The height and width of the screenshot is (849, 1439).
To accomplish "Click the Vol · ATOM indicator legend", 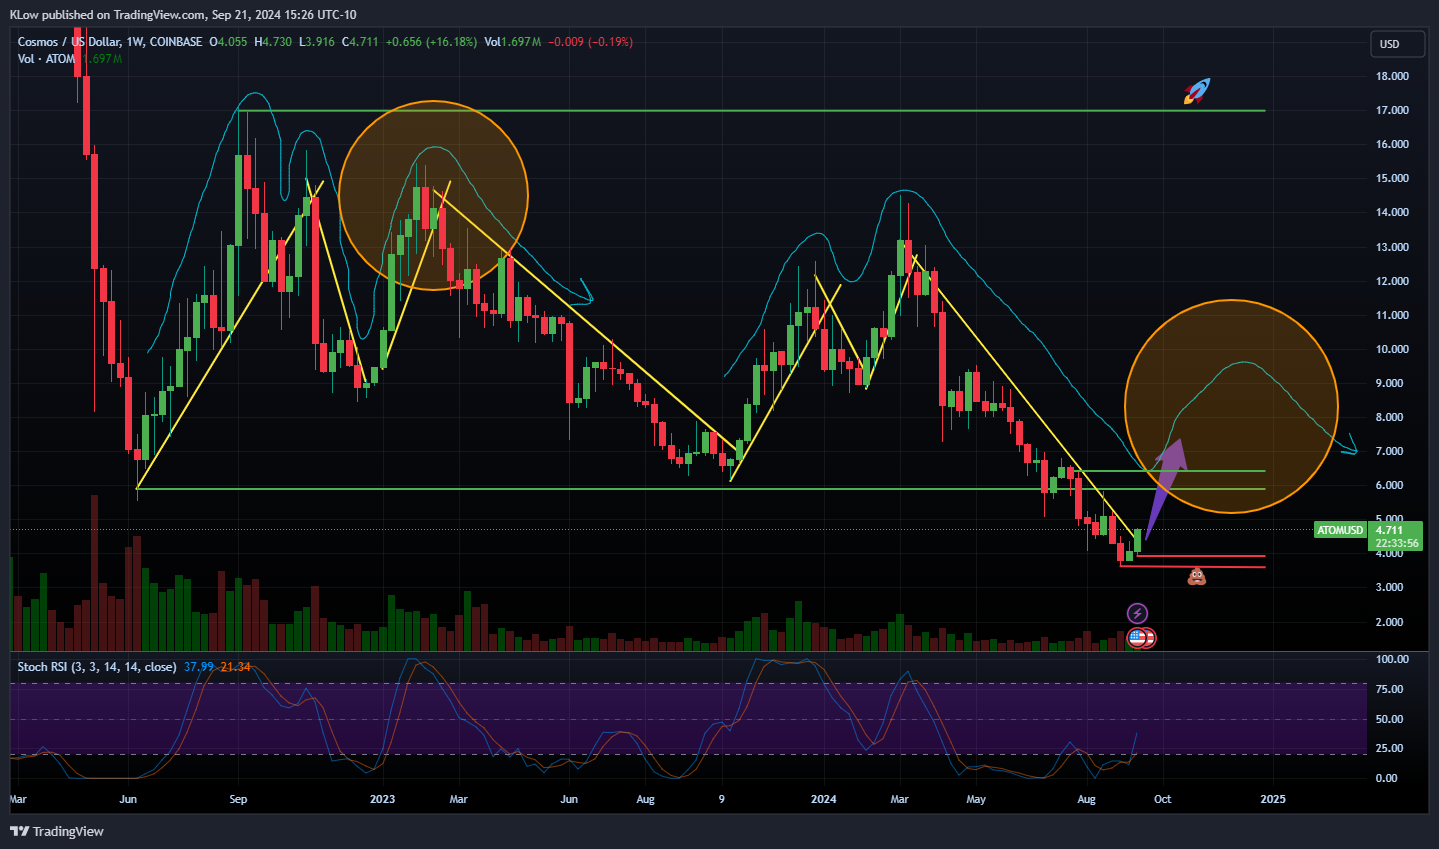I will click(46, 59).
